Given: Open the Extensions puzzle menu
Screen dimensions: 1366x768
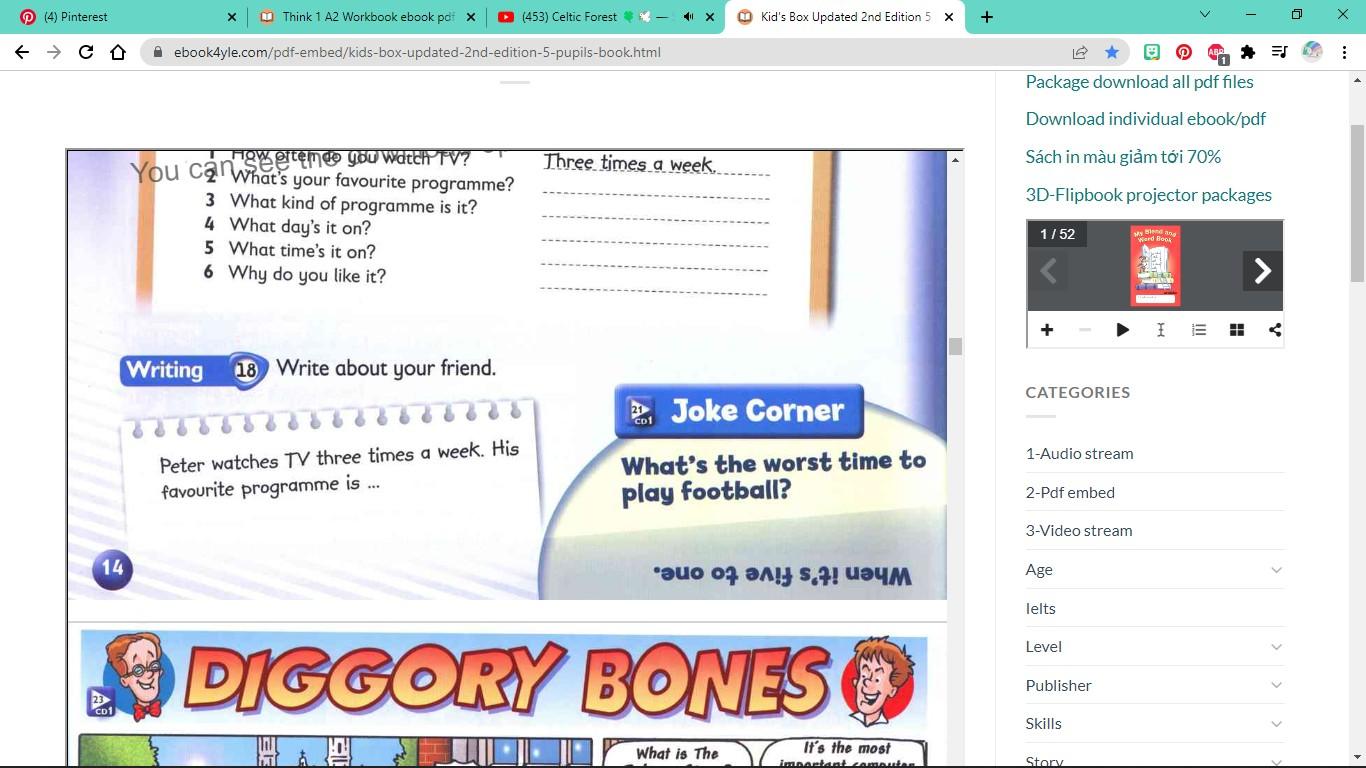Looking at the screenshot, I should tap(1248, 52).
